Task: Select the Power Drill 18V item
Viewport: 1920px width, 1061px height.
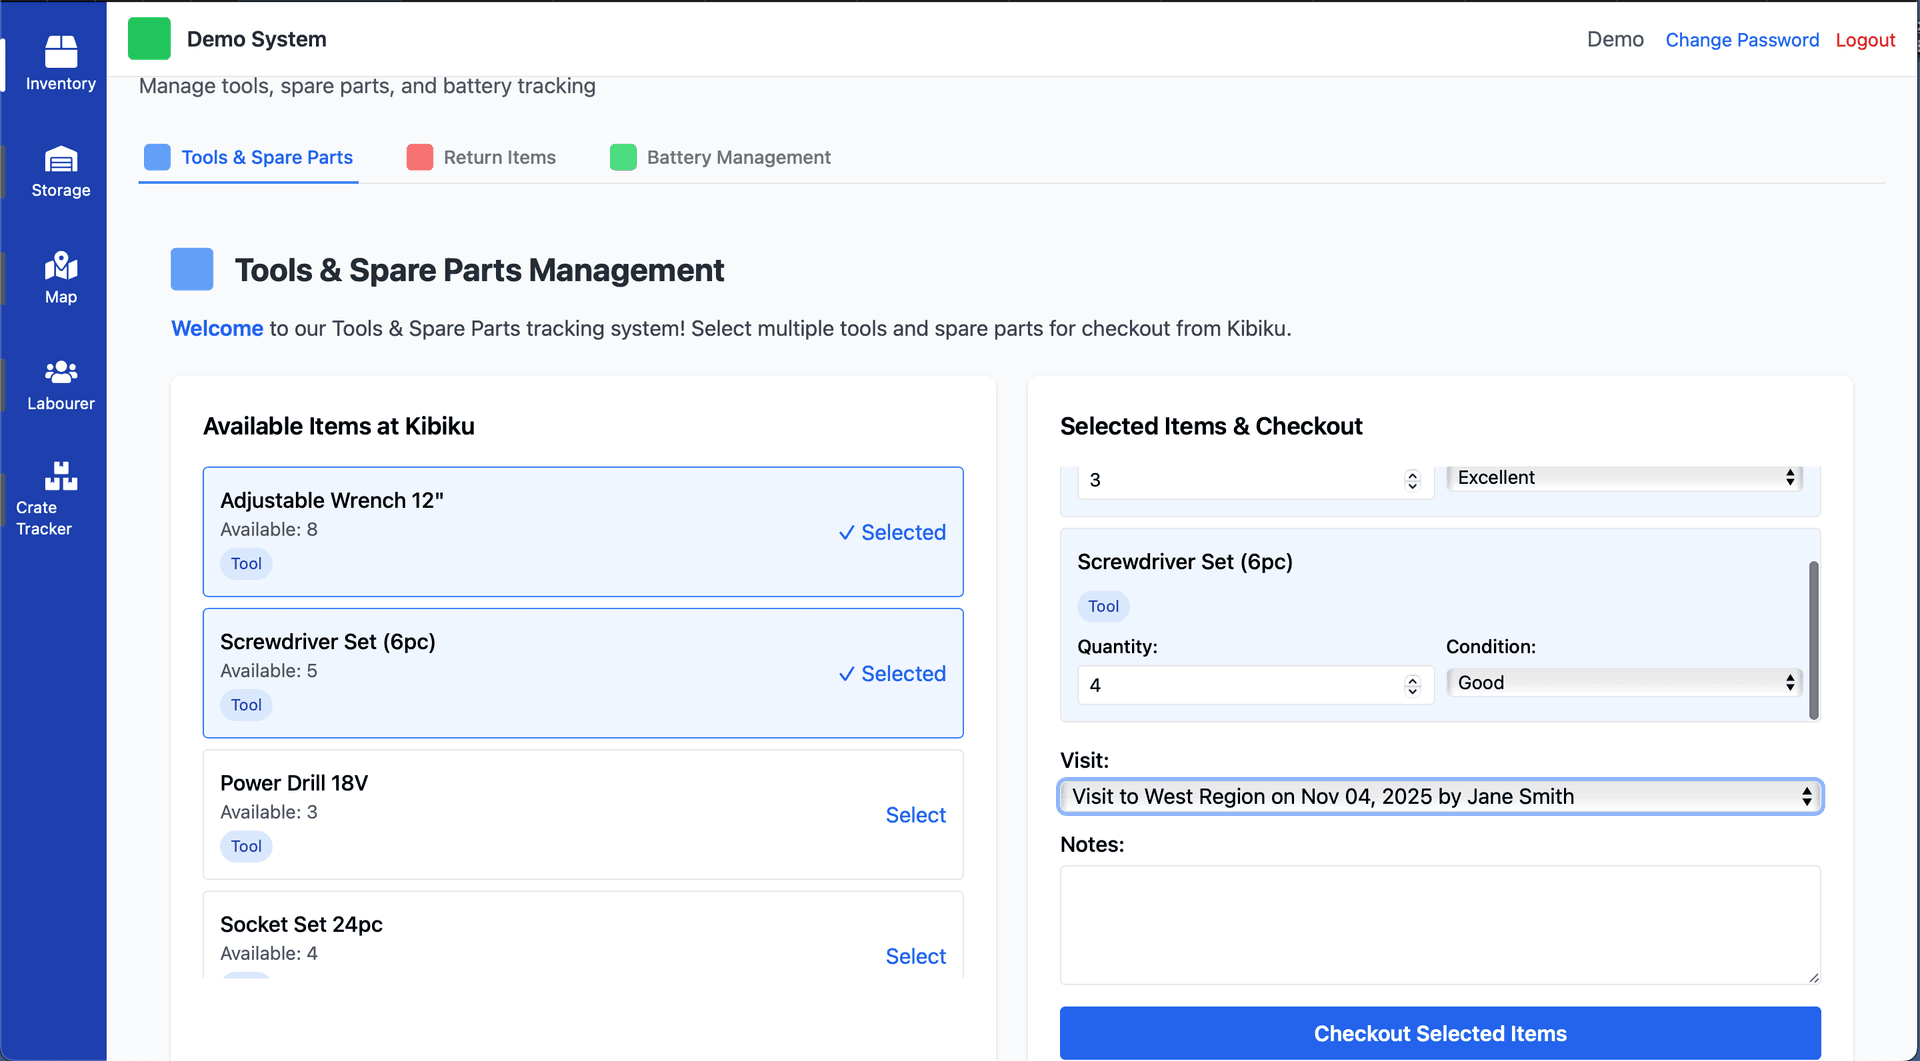Action: coord(915,815)
